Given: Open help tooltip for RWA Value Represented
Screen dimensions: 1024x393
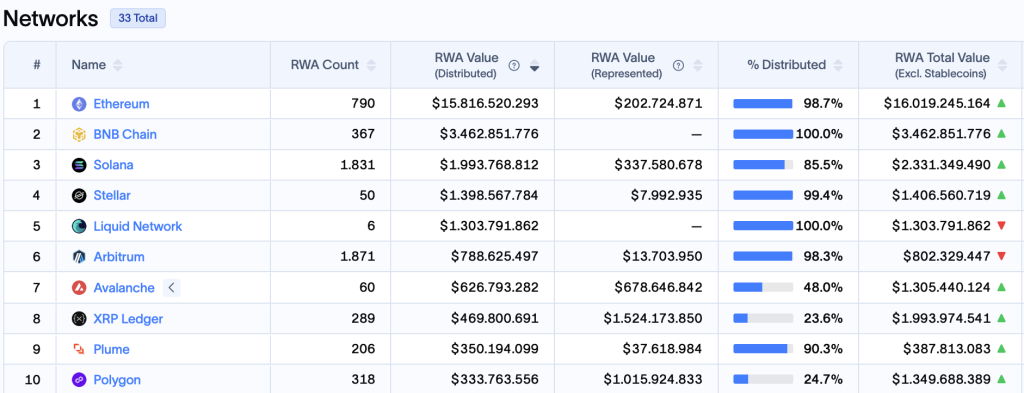Looking at the screenshot, I should coord(679,65).
